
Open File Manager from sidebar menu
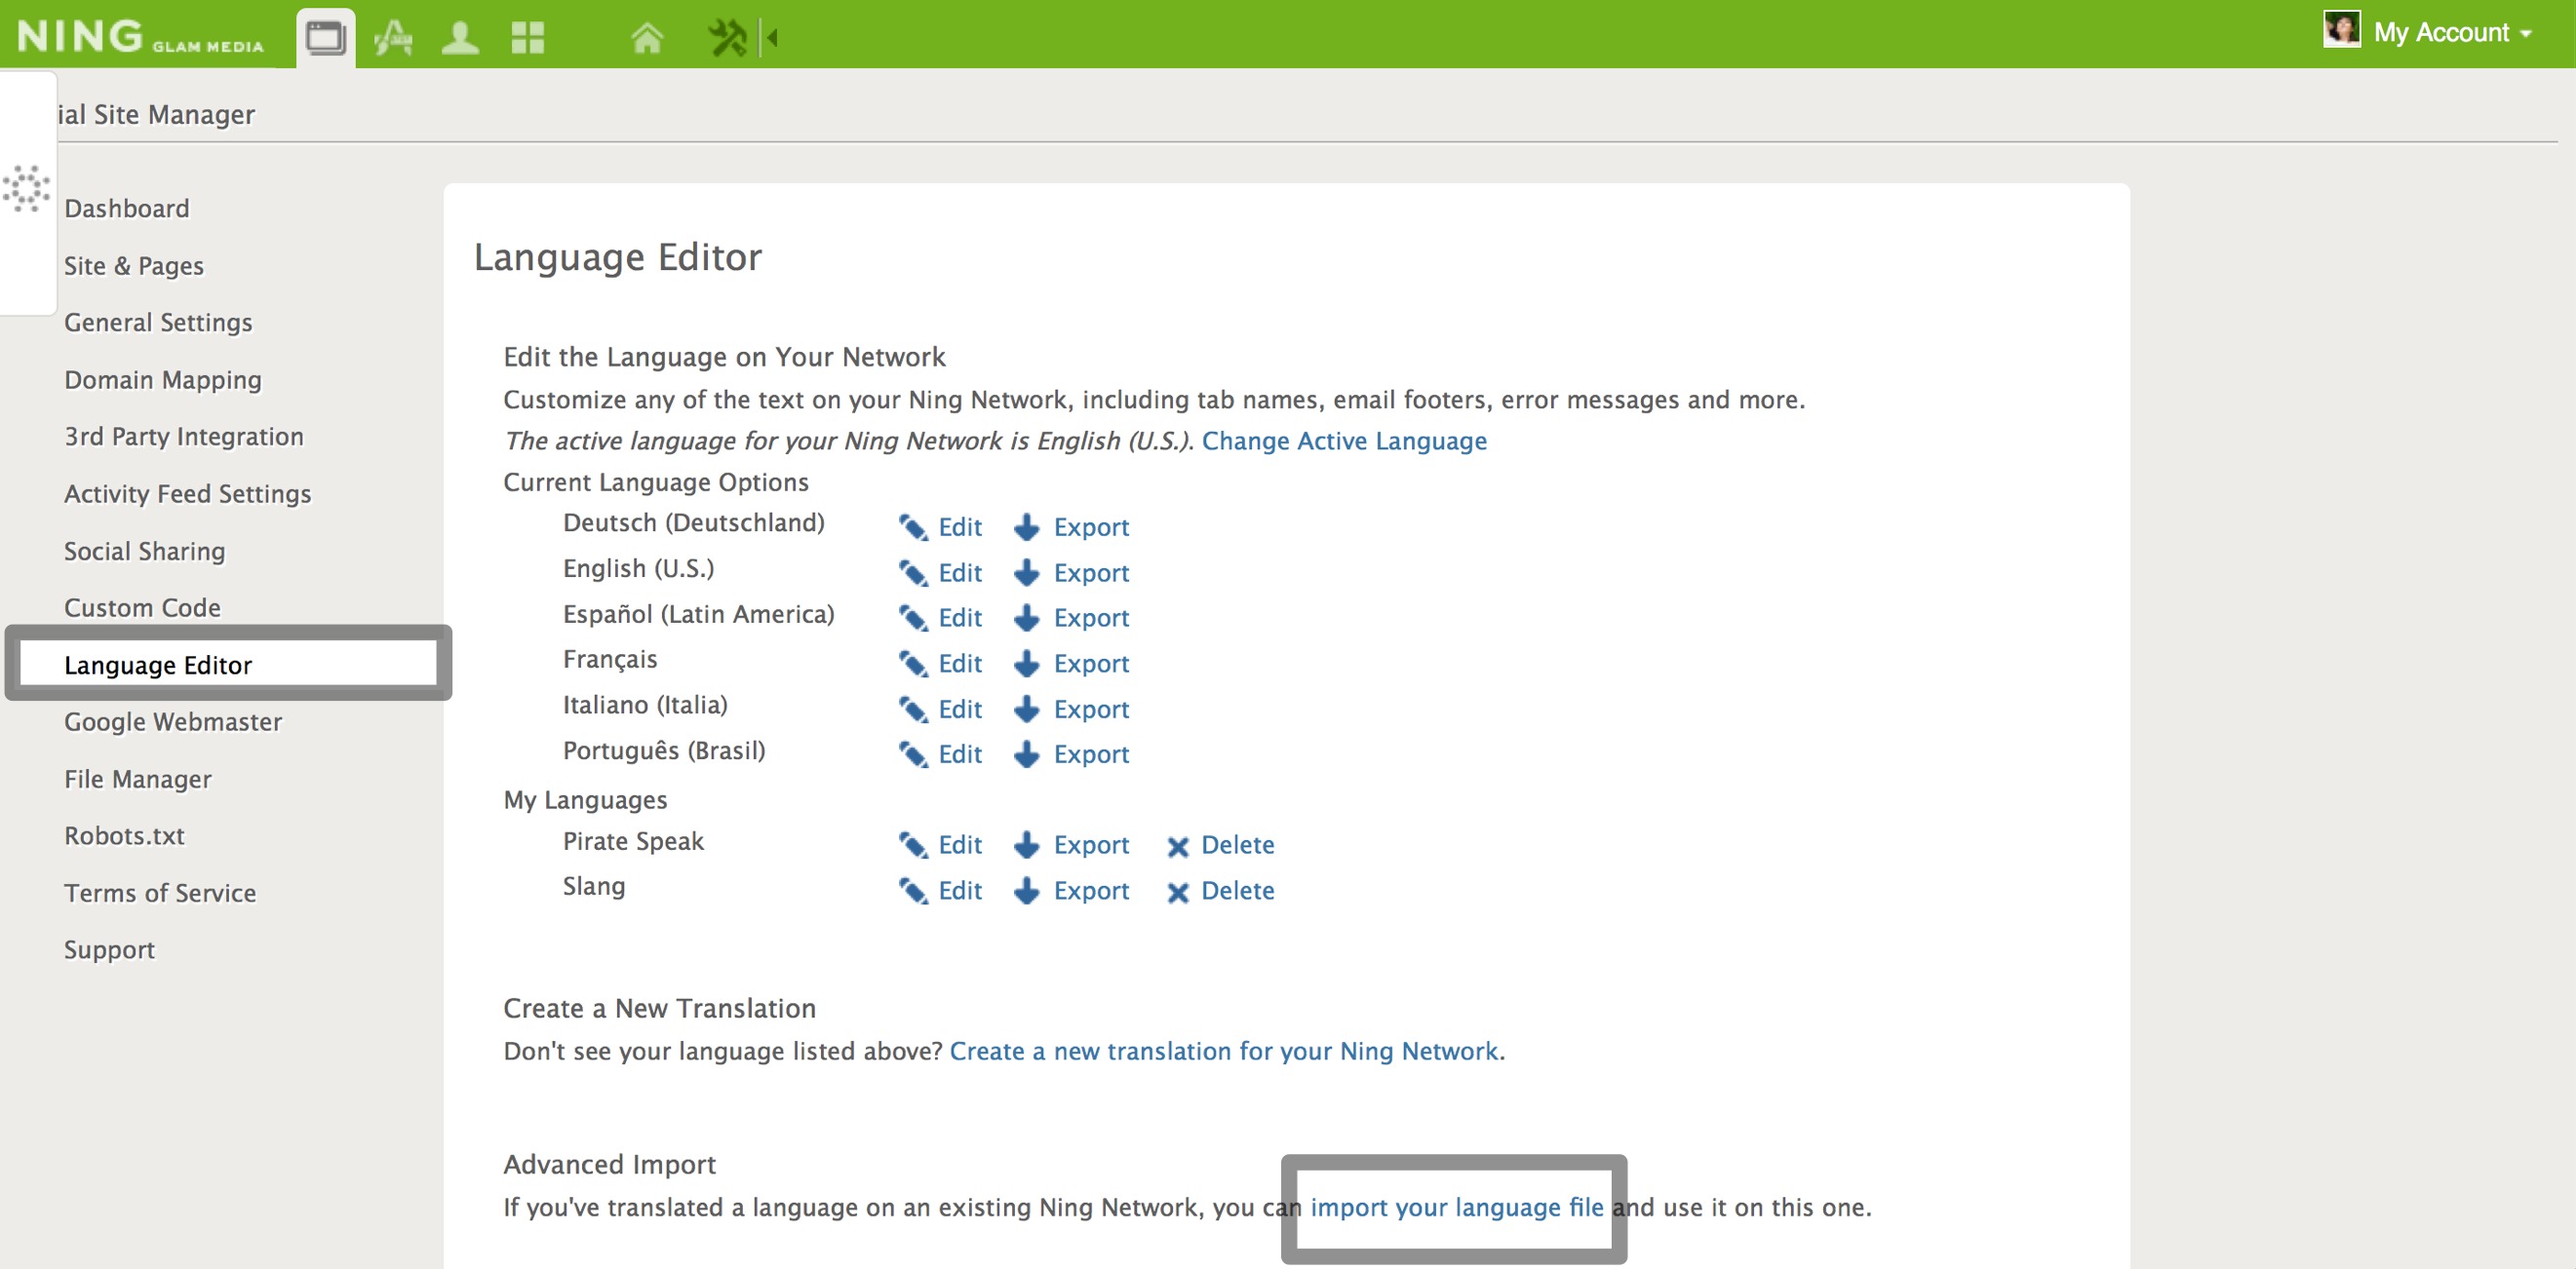138,779
